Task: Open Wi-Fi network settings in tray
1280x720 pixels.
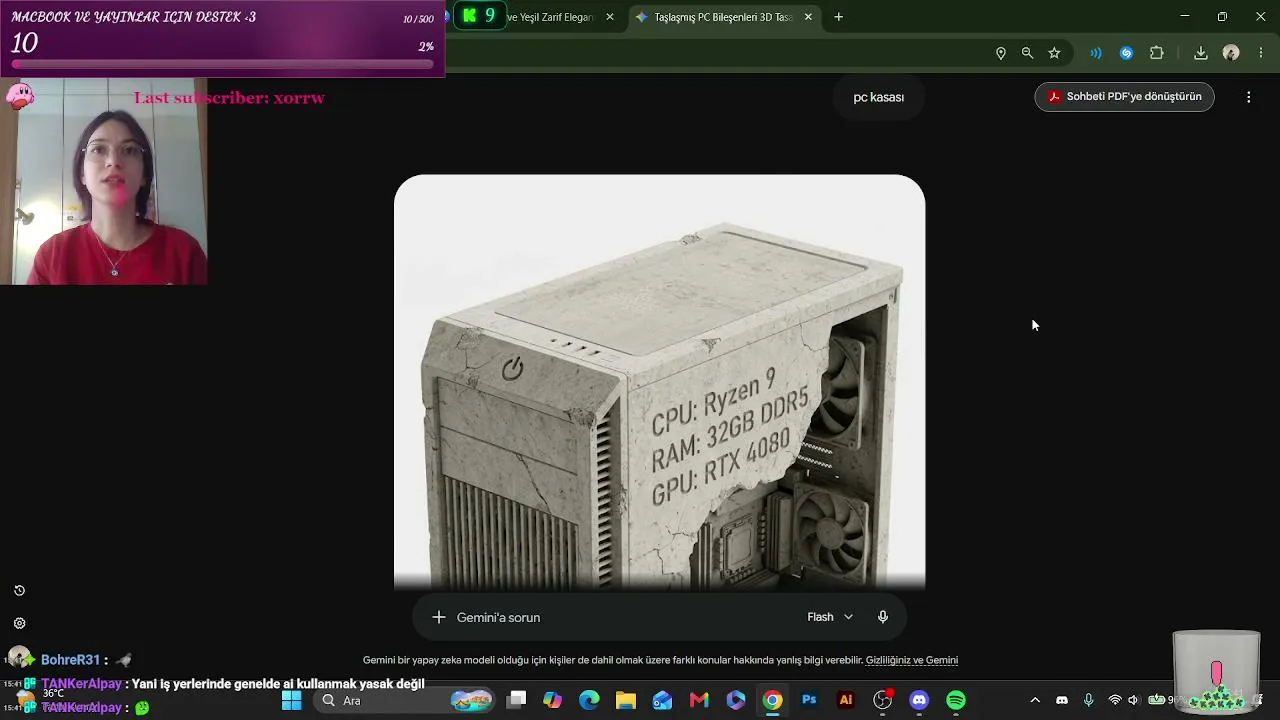Action: pyautogui.click(x=1115, y=700)
